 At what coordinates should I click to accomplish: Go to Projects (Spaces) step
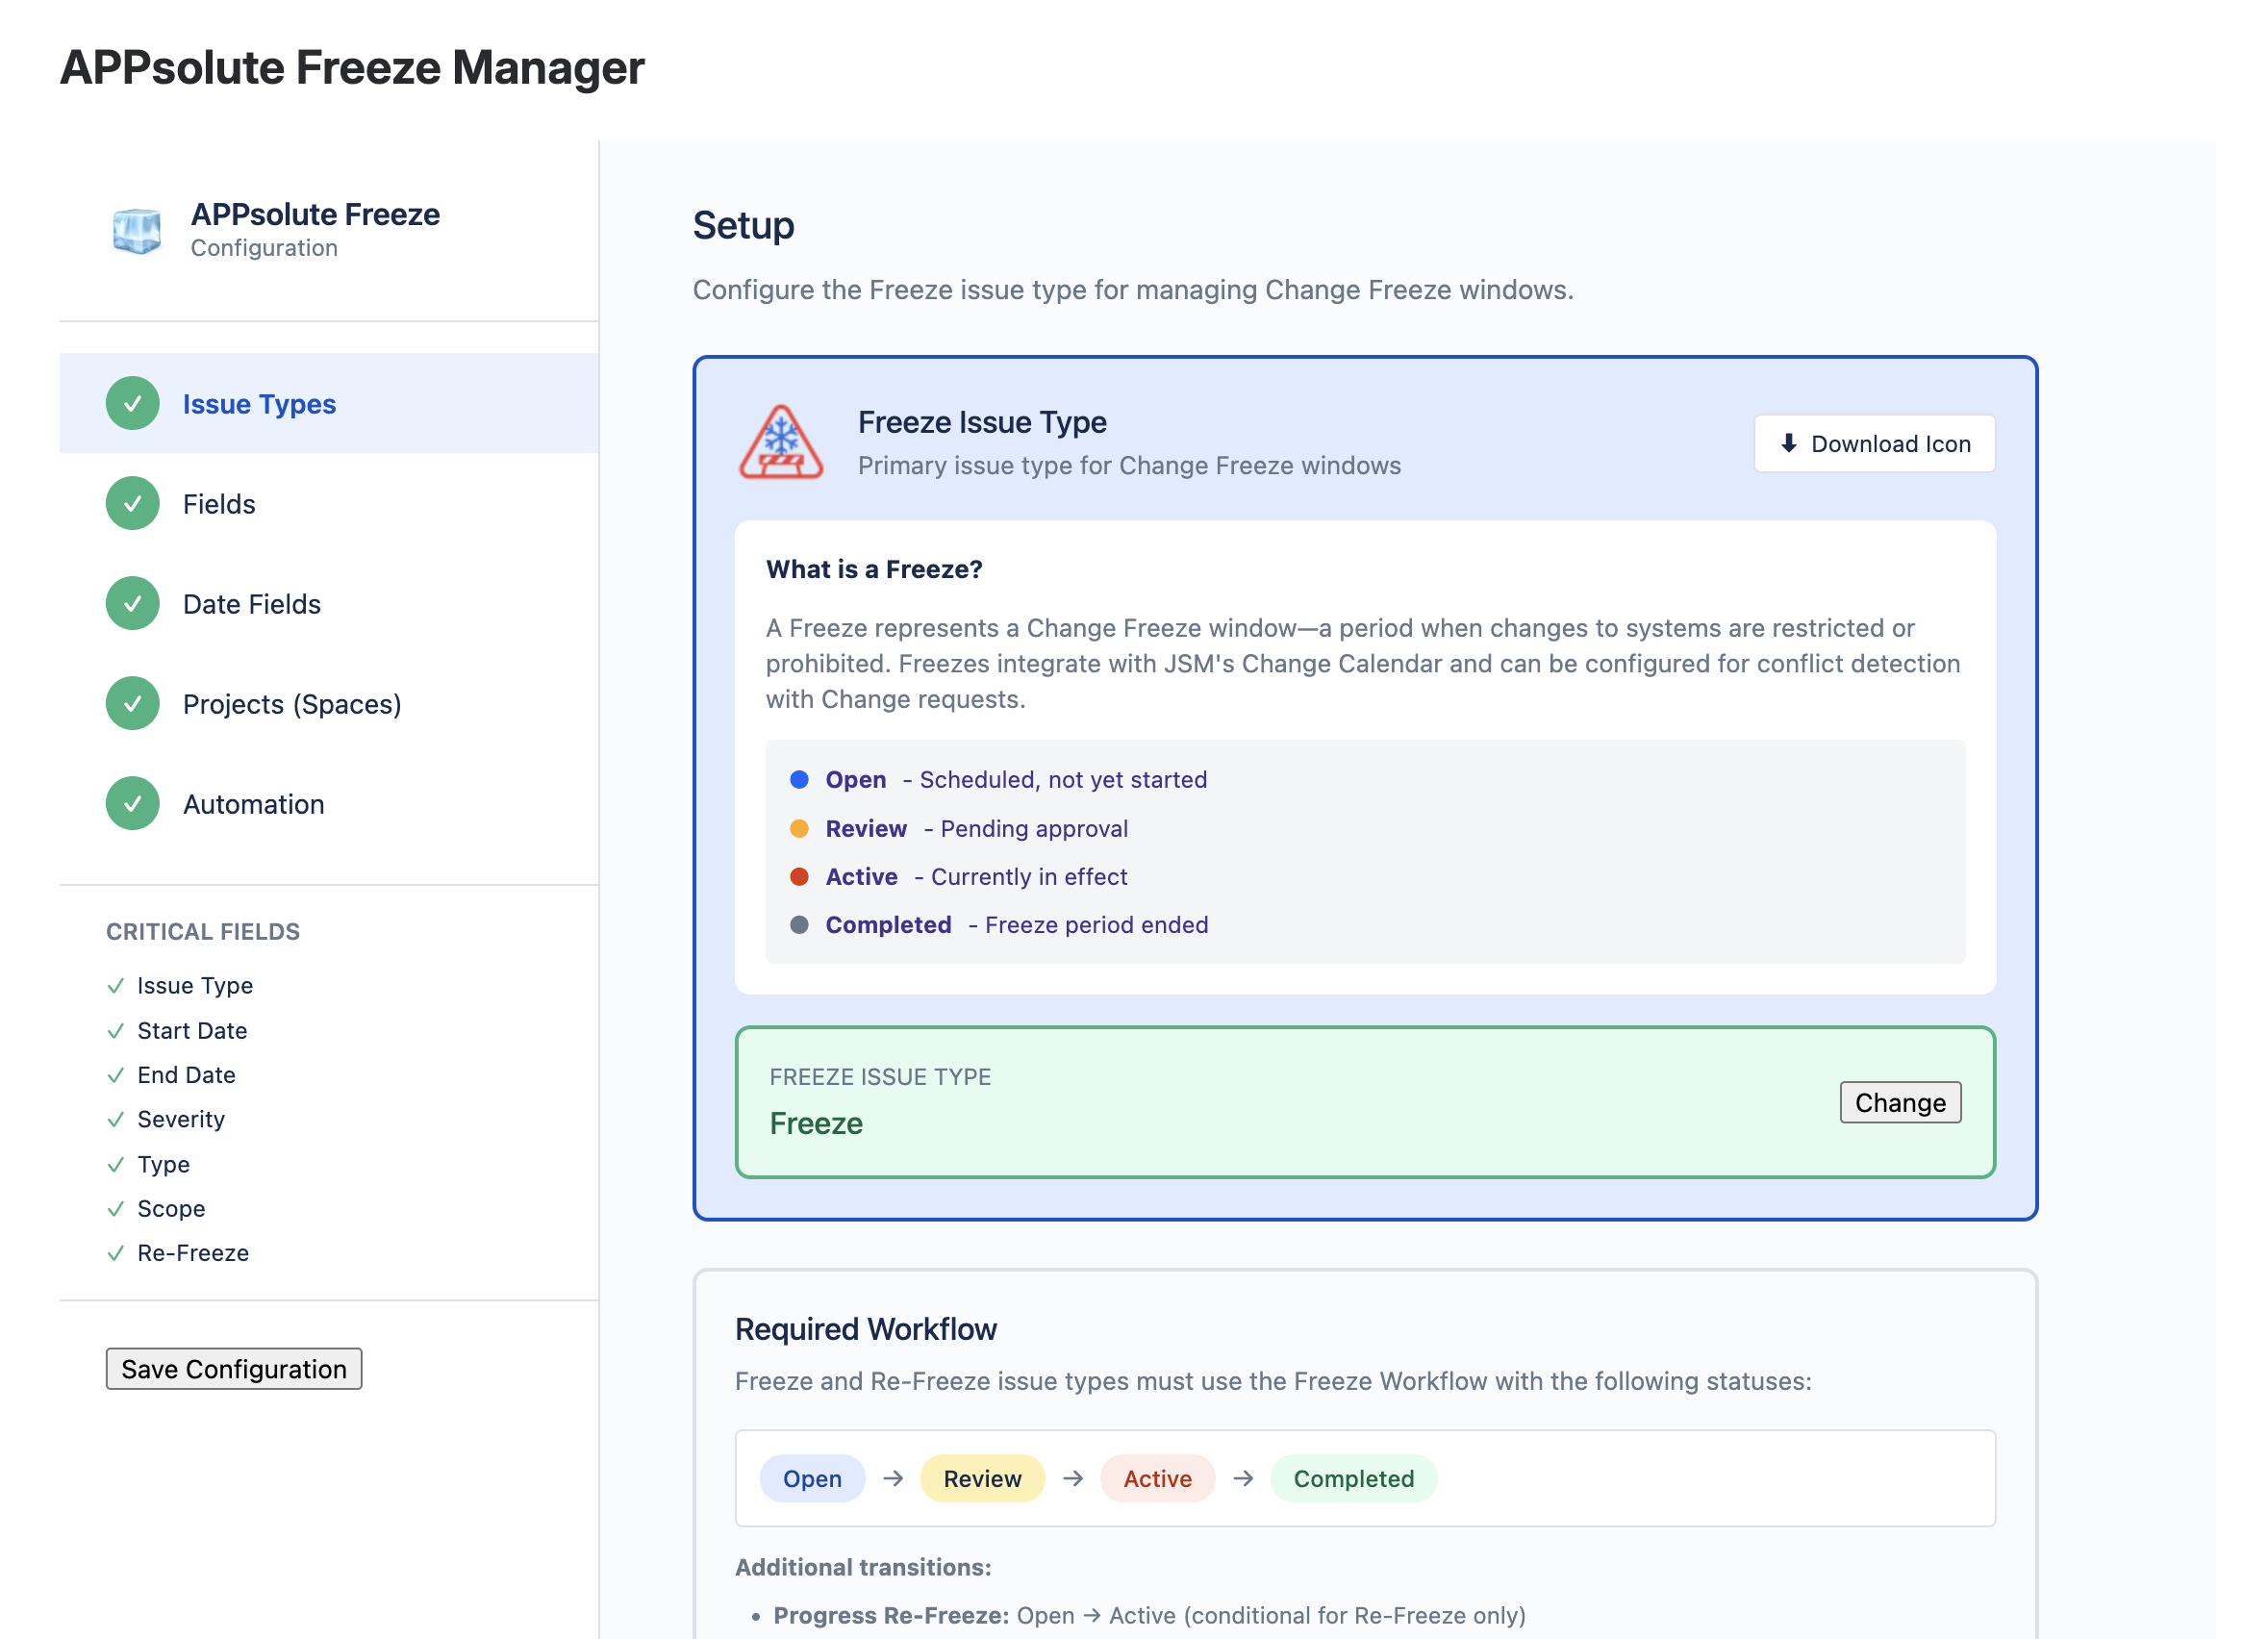(x=292, y=704)
